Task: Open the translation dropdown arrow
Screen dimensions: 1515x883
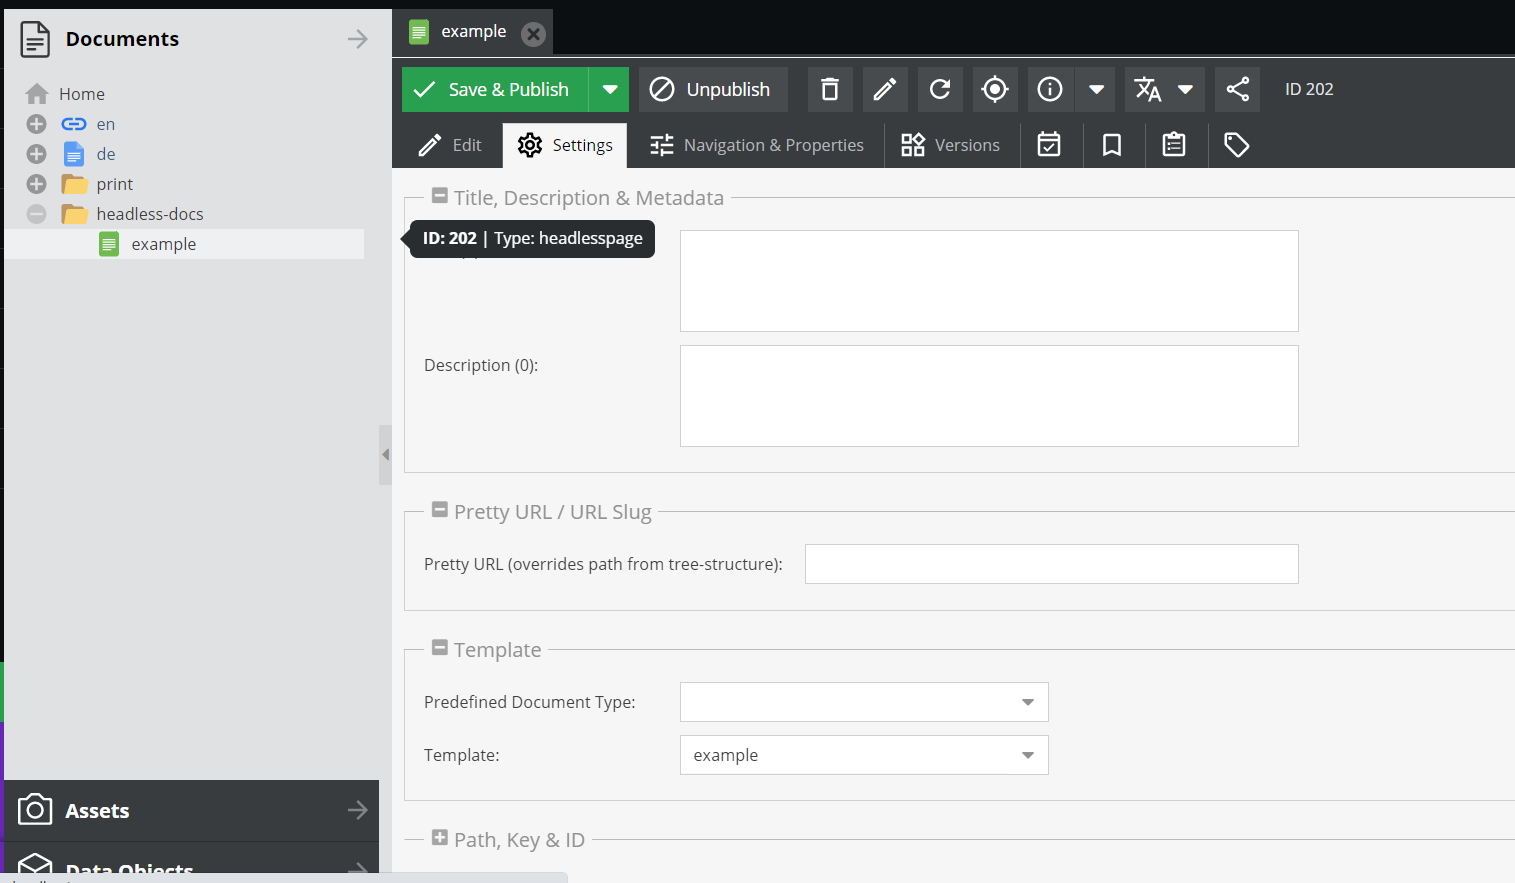Action: pyautogui.click(x=1186, y=90)
